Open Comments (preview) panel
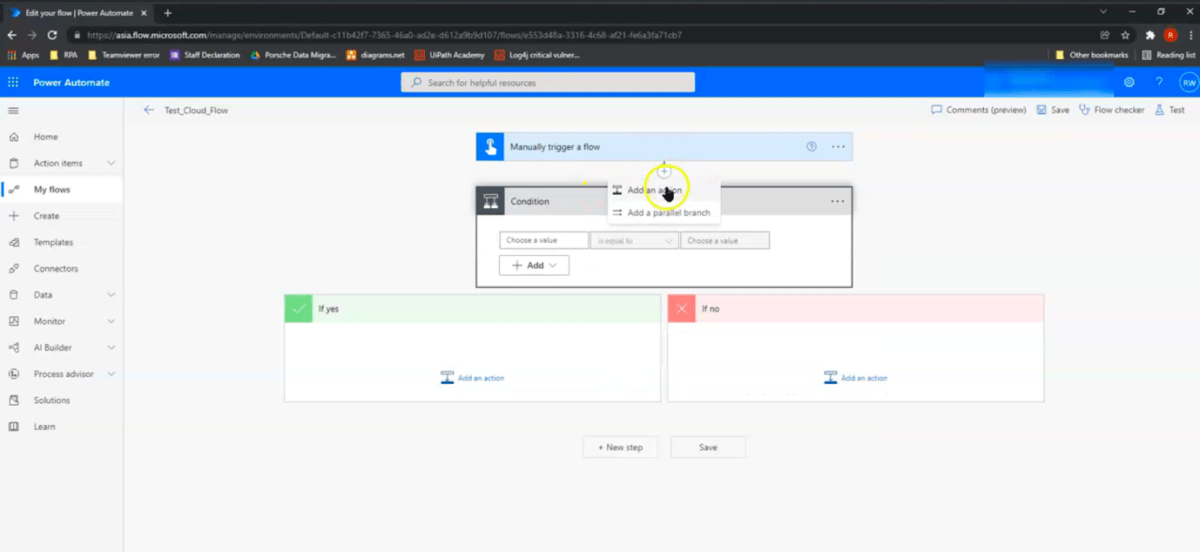 (x=979, y=110)
